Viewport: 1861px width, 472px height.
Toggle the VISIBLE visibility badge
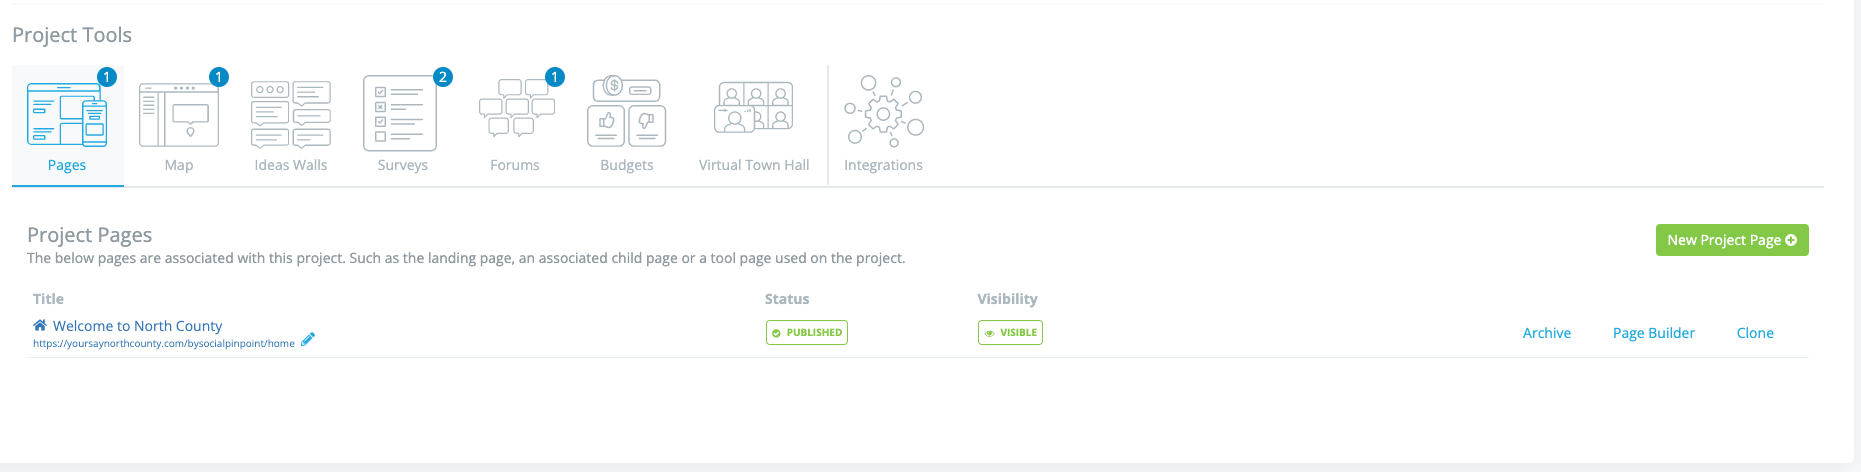click(1010, 333)
